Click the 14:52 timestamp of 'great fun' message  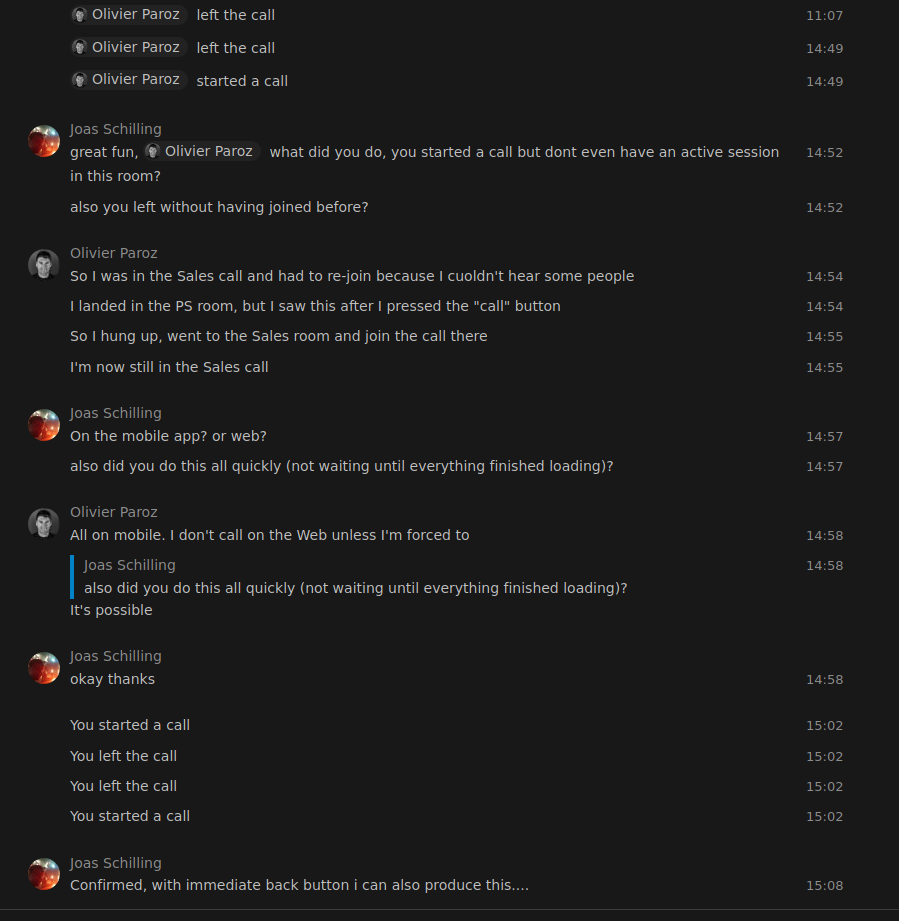click(824, 153)
